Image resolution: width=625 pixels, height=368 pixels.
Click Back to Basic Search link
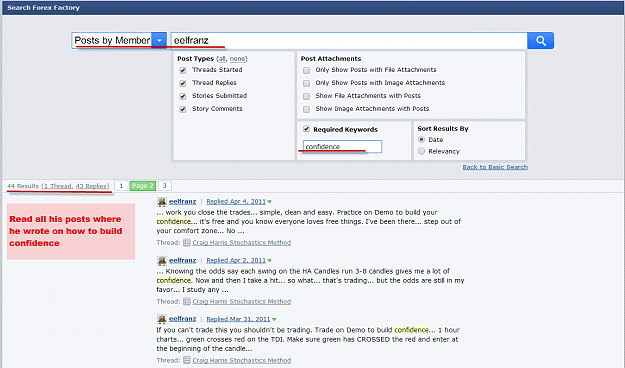coord(495,167)
